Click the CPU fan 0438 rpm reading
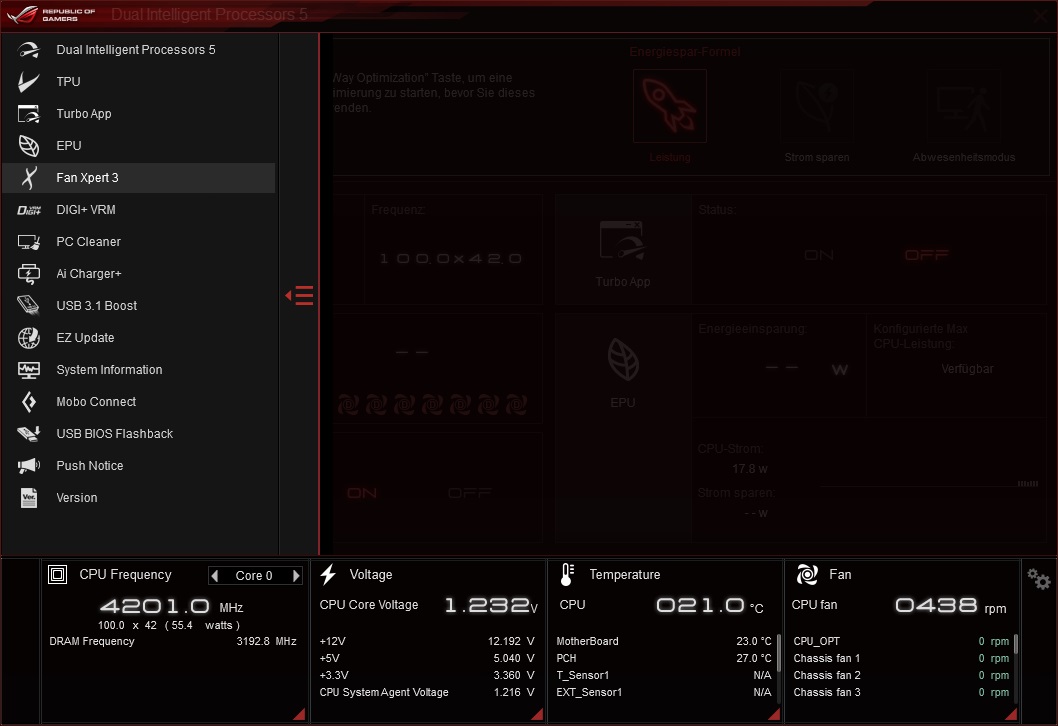Viewport: 1058px width, 726px height. click(x=951, y=605)
